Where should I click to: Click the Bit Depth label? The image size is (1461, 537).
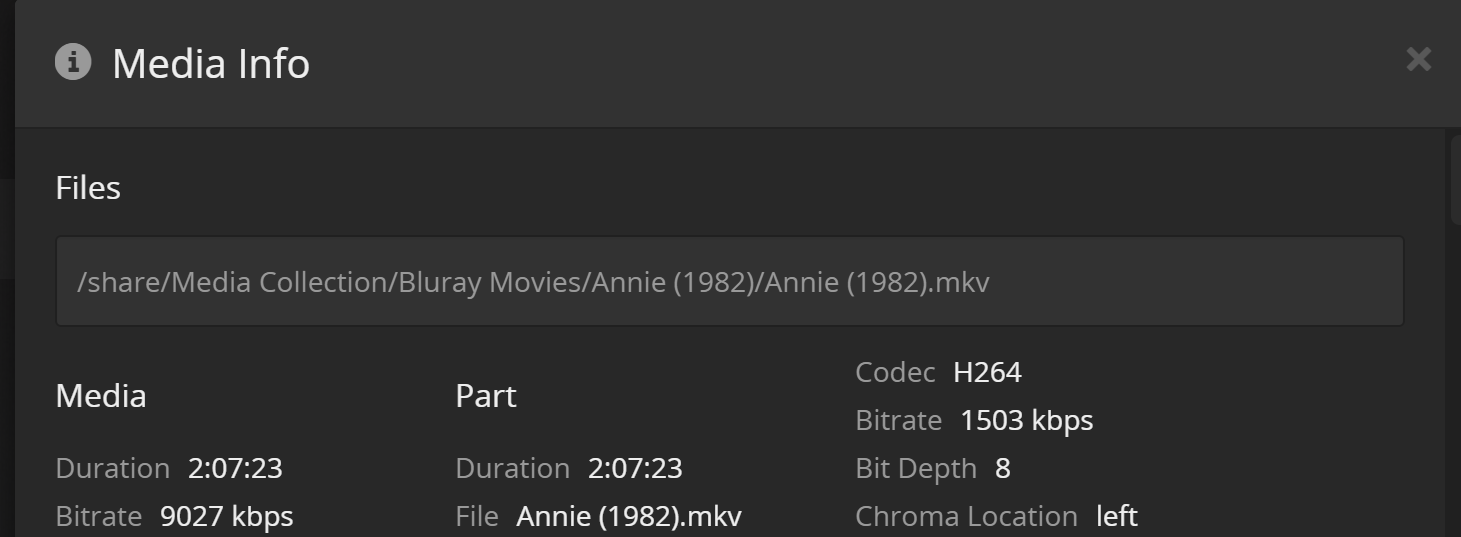pyautogui.click(x=916, y=468)
